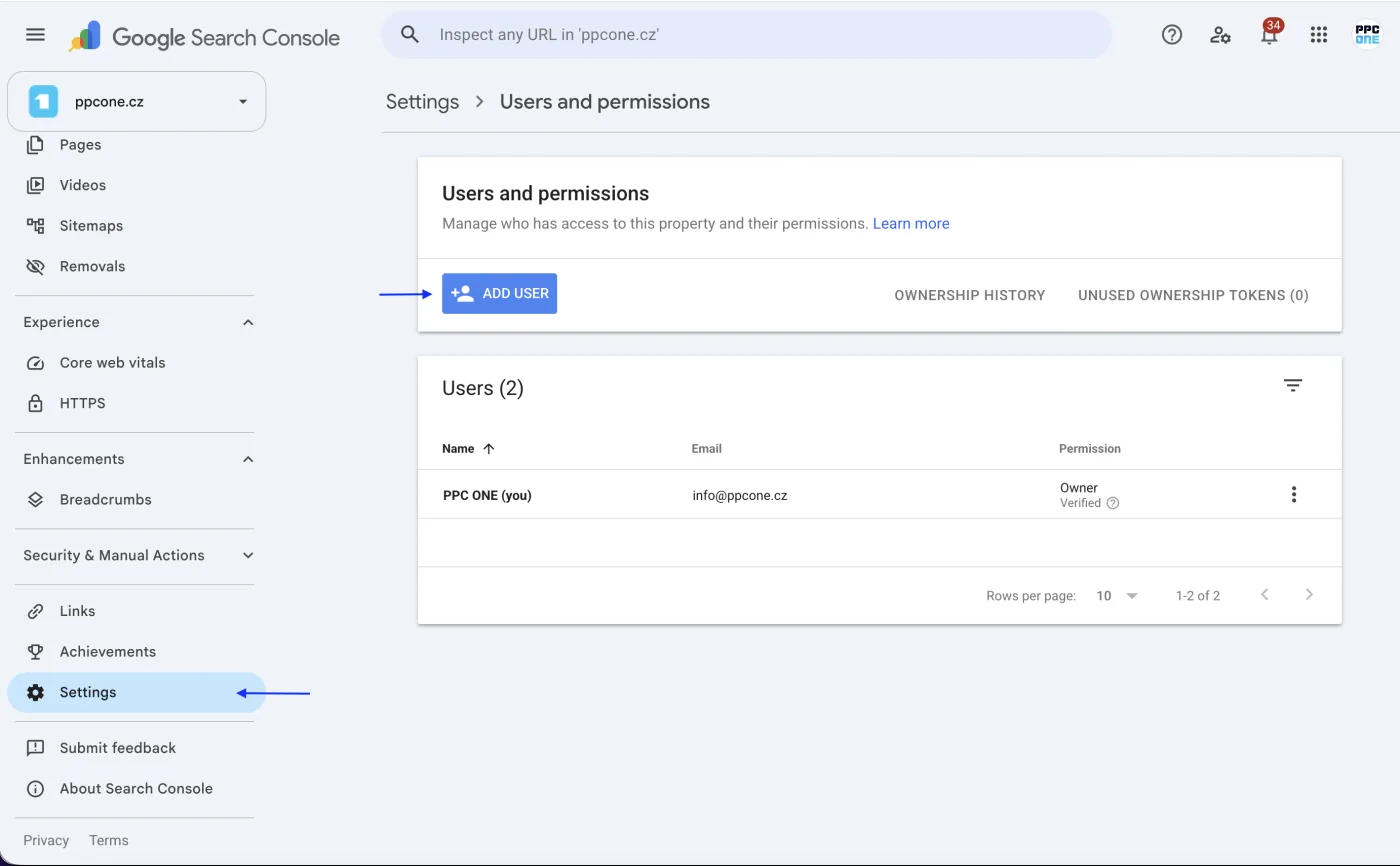Click the Achievements trophy icon
The height and width of the screenshot is (866, 1400).
35,652
